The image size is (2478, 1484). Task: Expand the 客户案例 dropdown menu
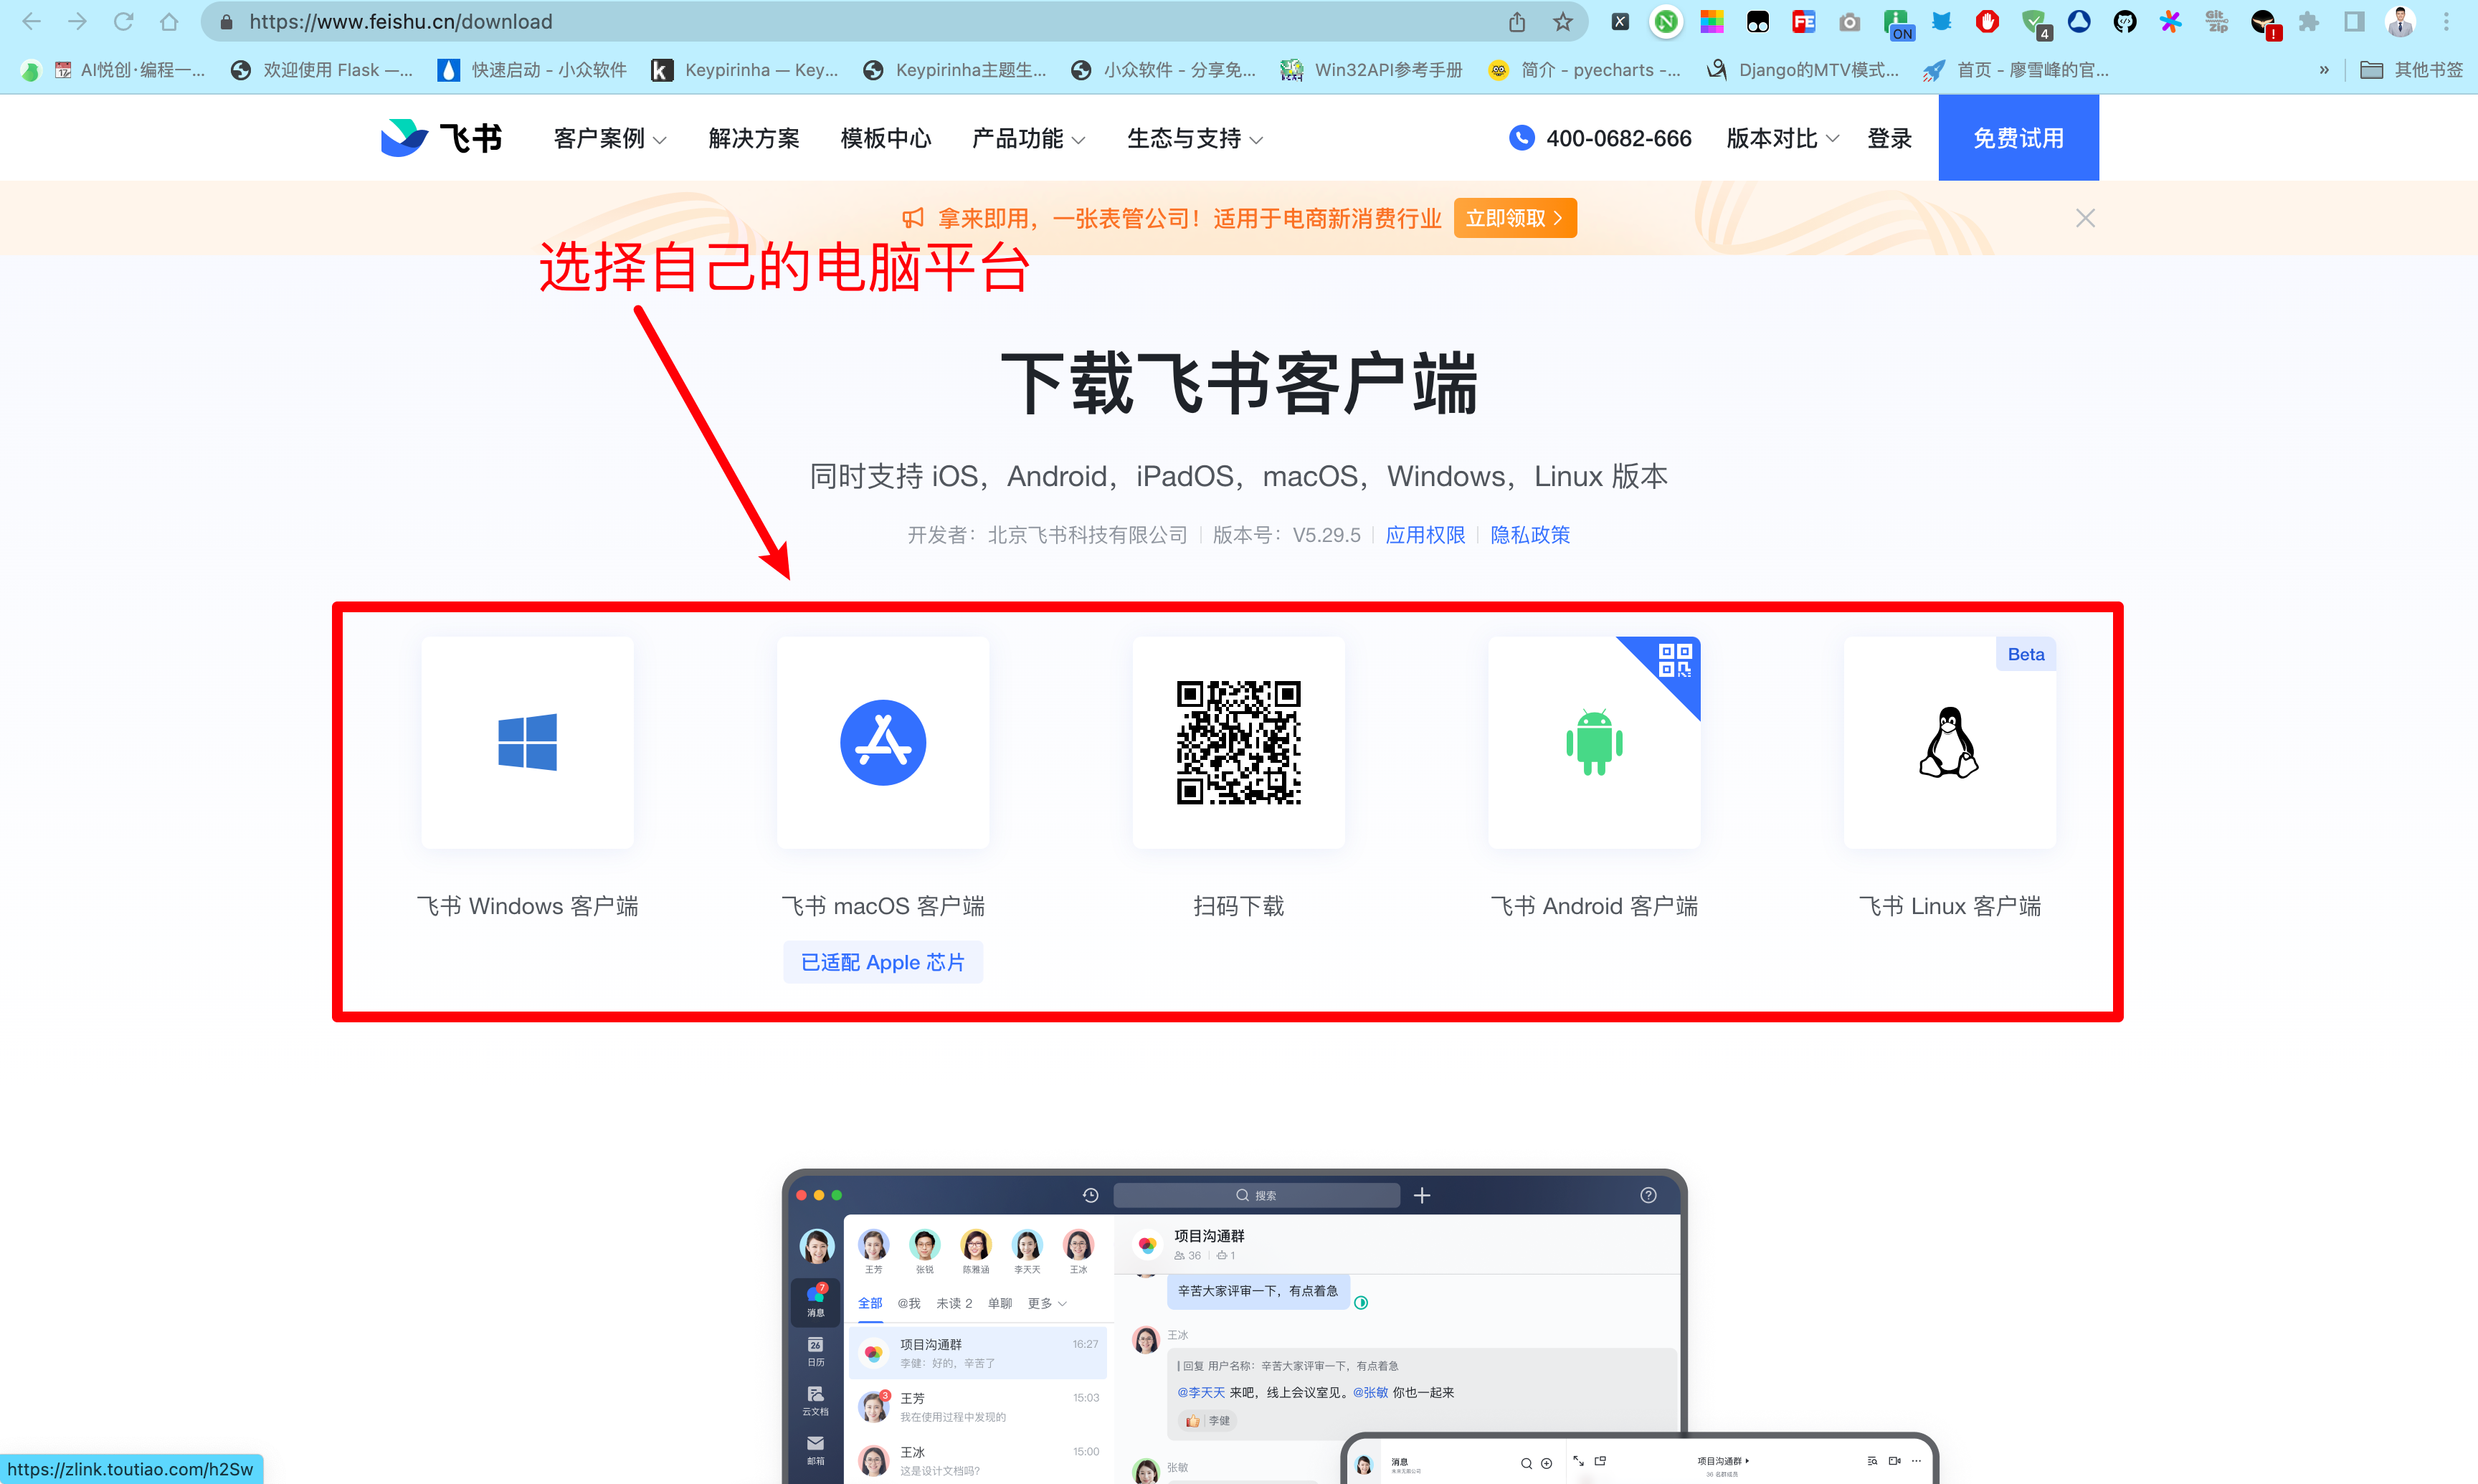point(610,138)
